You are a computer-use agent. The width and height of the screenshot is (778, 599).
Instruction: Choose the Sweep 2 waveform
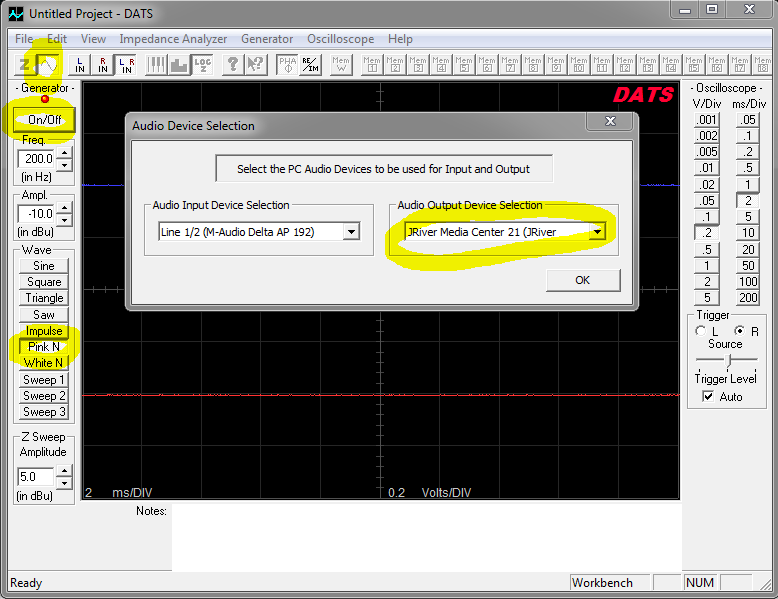click(x=44, y=396)
